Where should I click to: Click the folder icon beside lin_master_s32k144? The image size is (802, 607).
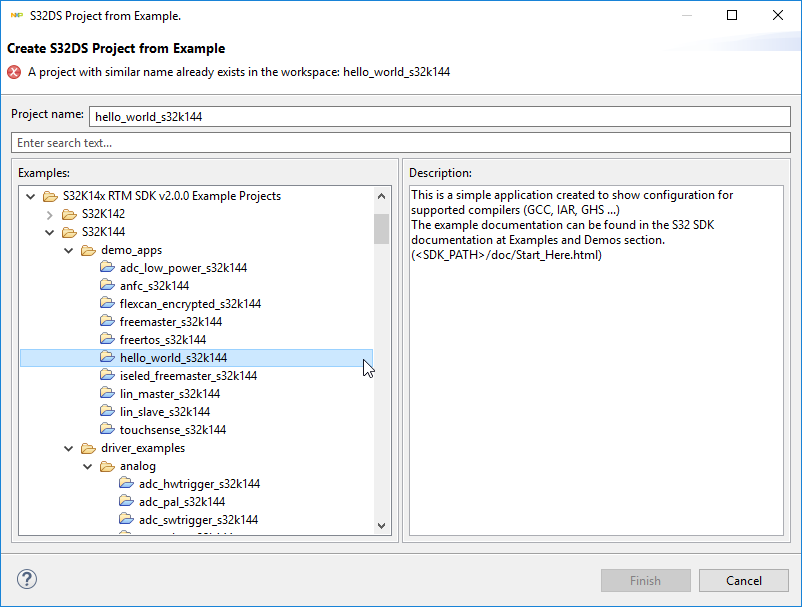point(107,394)
